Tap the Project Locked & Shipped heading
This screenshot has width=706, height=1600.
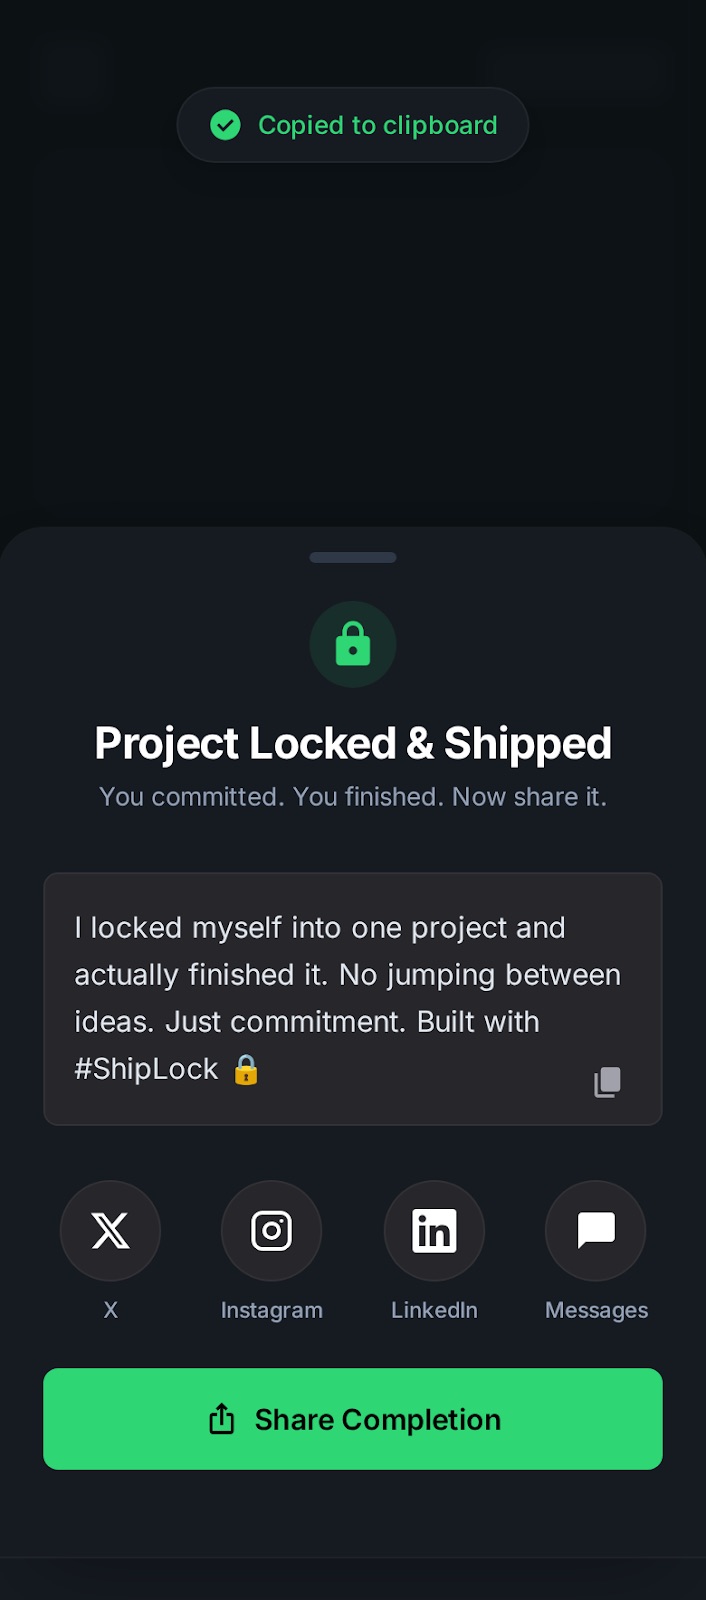352,743
